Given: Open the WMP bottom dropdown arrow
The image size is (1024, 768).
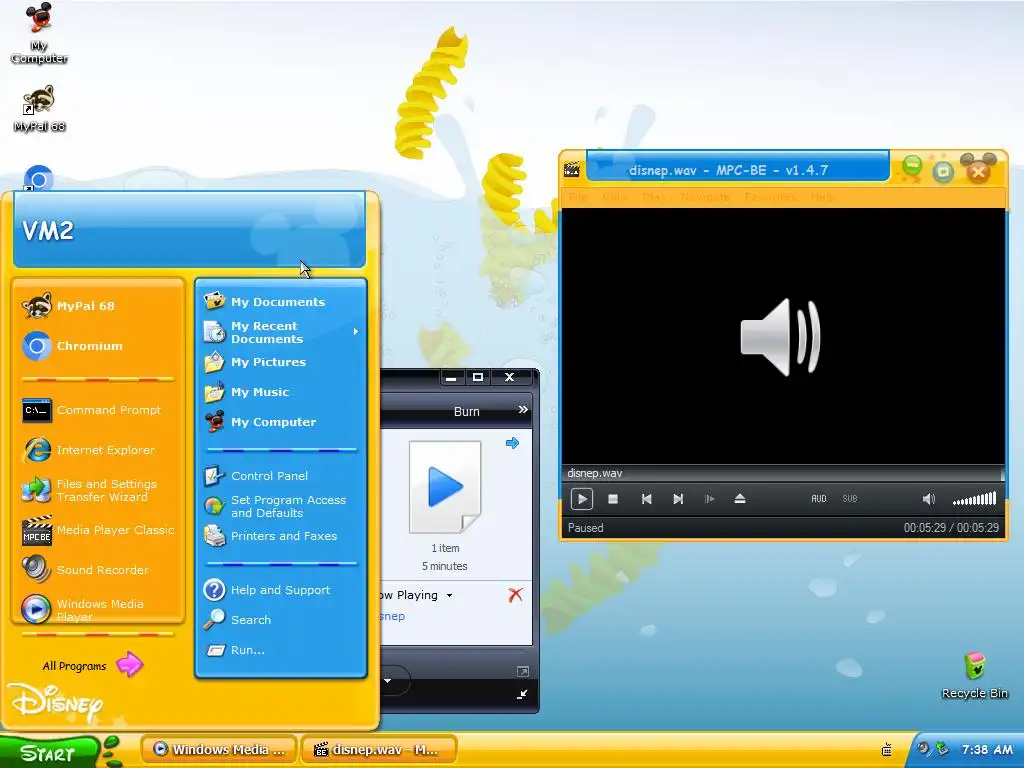Looking at the screenshot, I should (387, 681).
